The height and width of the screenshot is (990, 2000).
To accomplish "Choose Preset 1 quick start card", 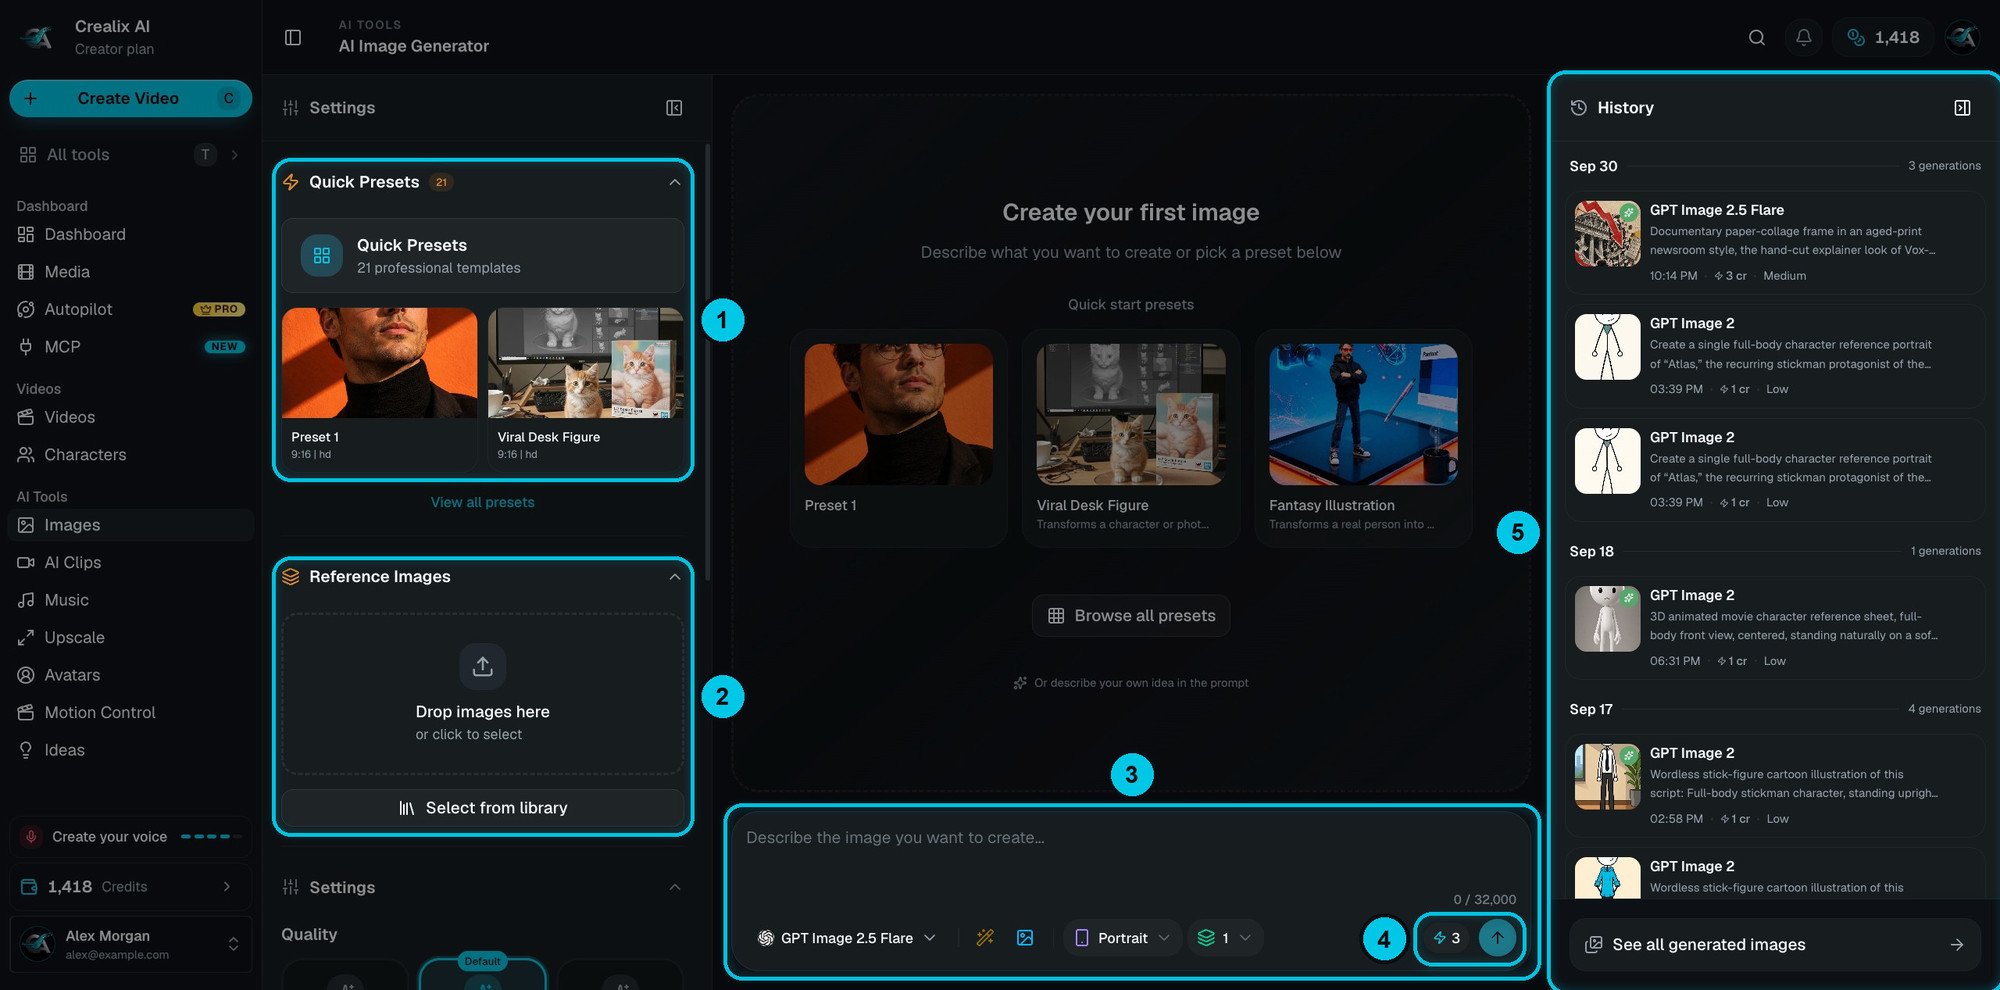I will click(x=898, y=438).
